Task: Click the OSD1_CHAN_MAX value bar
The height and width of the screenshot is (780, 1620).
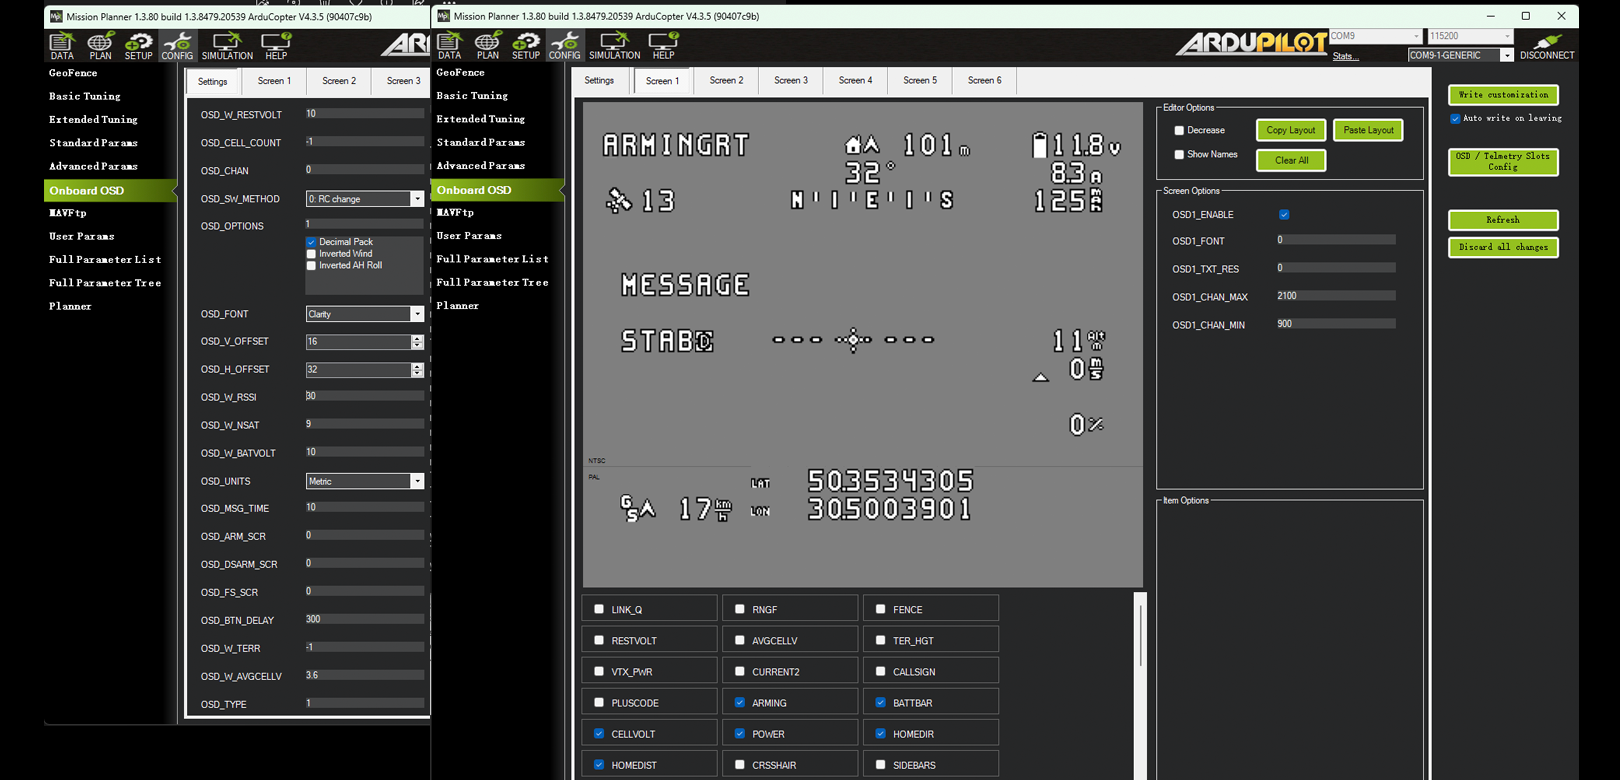Action: (x=1335, y=296)
